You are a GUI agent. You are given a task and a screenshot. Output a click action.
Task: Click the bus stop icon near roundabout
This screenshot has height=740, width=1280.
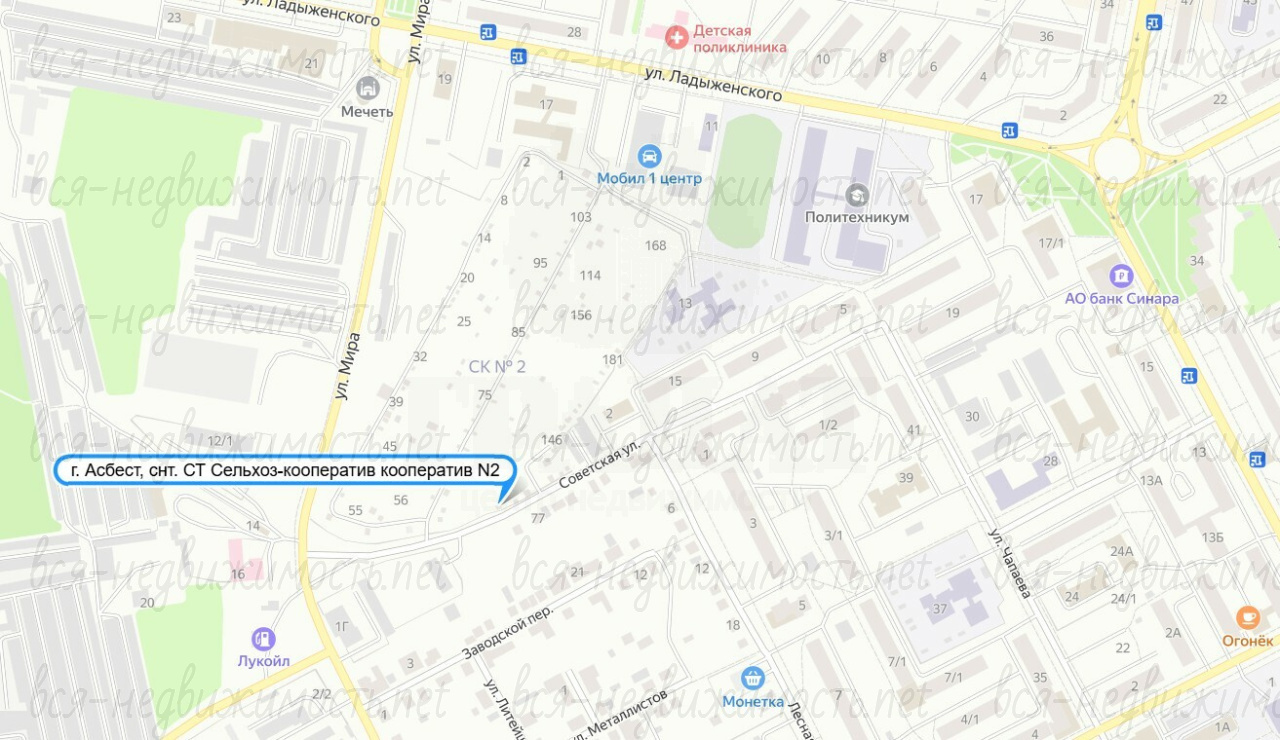(1010, 131)
